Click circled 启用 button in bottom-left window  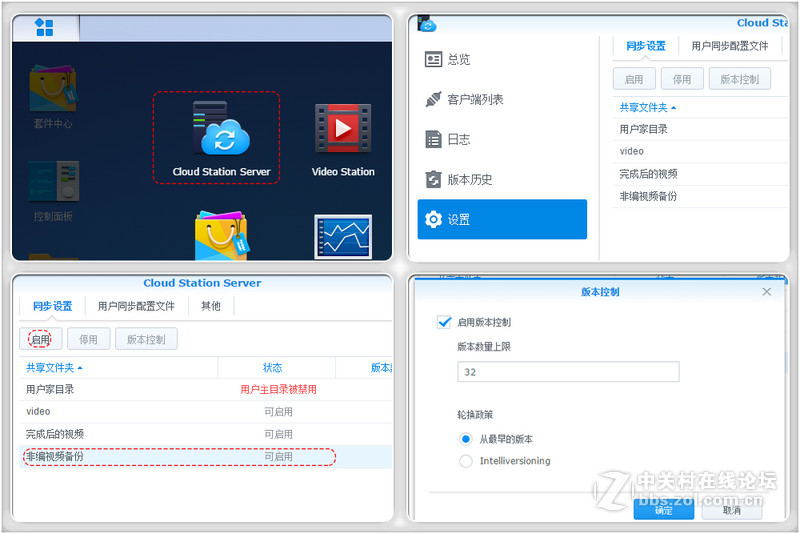pyautogui.click(x=40, y=339)
